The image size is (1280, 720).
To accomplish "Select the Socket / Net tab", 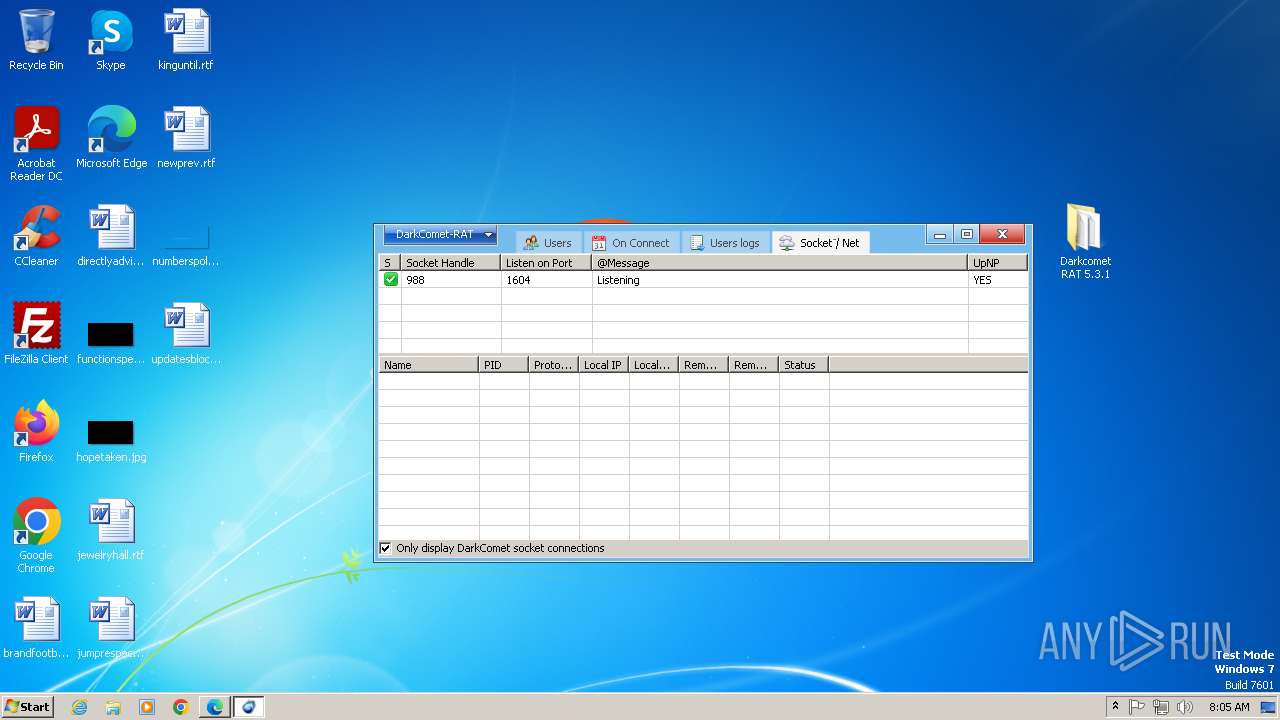I will [820, 242].
